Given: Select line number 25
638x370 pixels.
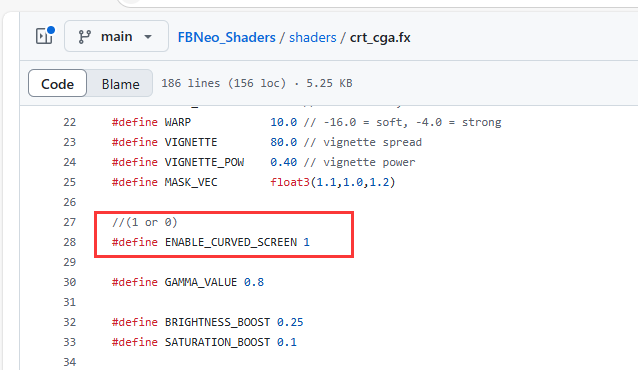Looking at the screenshot, I should 70,182.
